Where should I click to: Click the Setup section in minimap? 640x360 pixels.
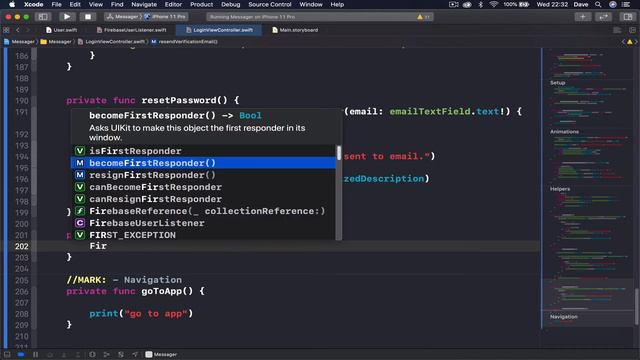click(558, 83)
